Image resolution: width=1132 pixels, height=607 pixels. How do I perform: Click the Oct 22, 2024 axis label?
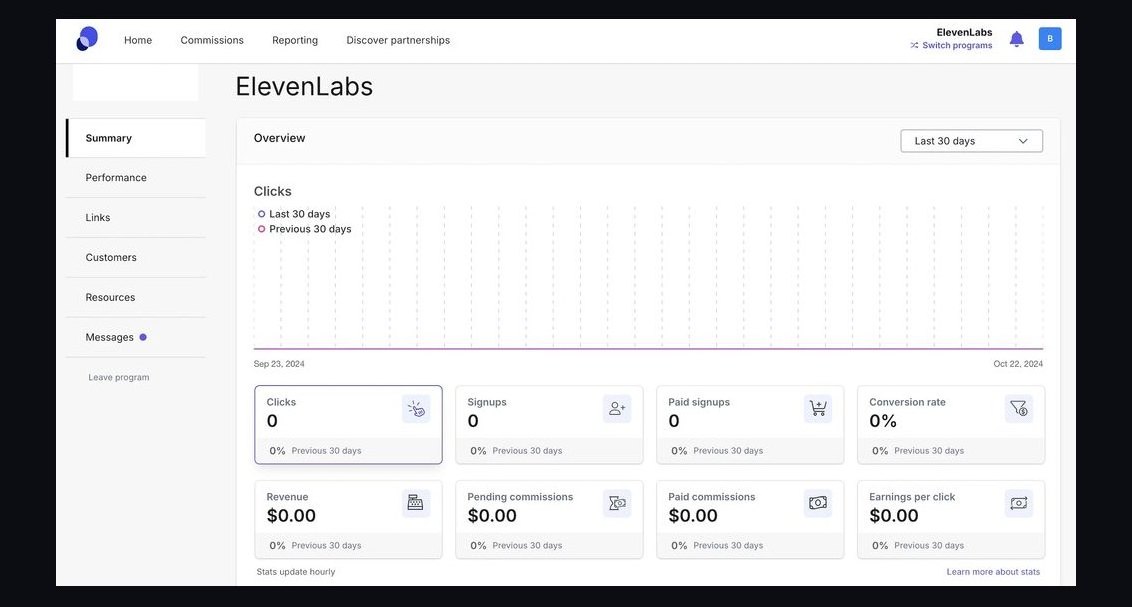(x=1018, y=364)
